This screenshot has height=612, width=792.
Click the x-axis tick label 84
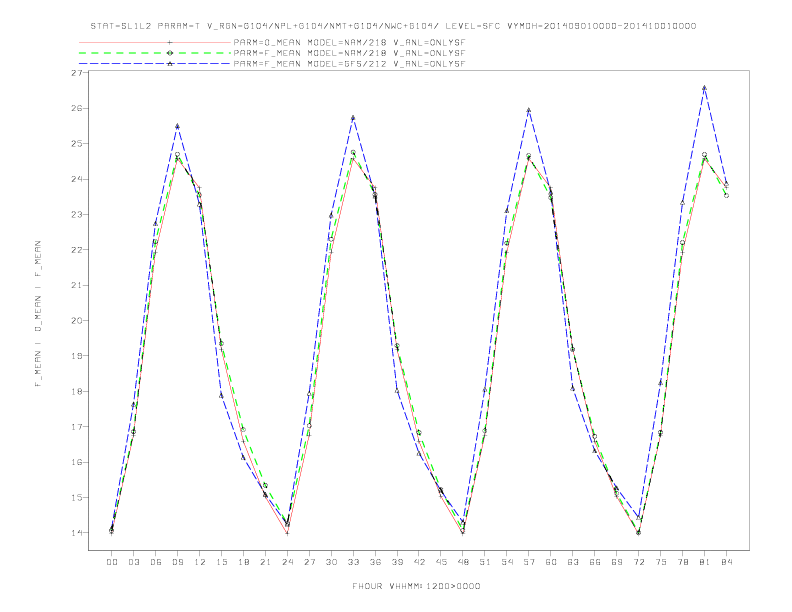tap(727, 562)
